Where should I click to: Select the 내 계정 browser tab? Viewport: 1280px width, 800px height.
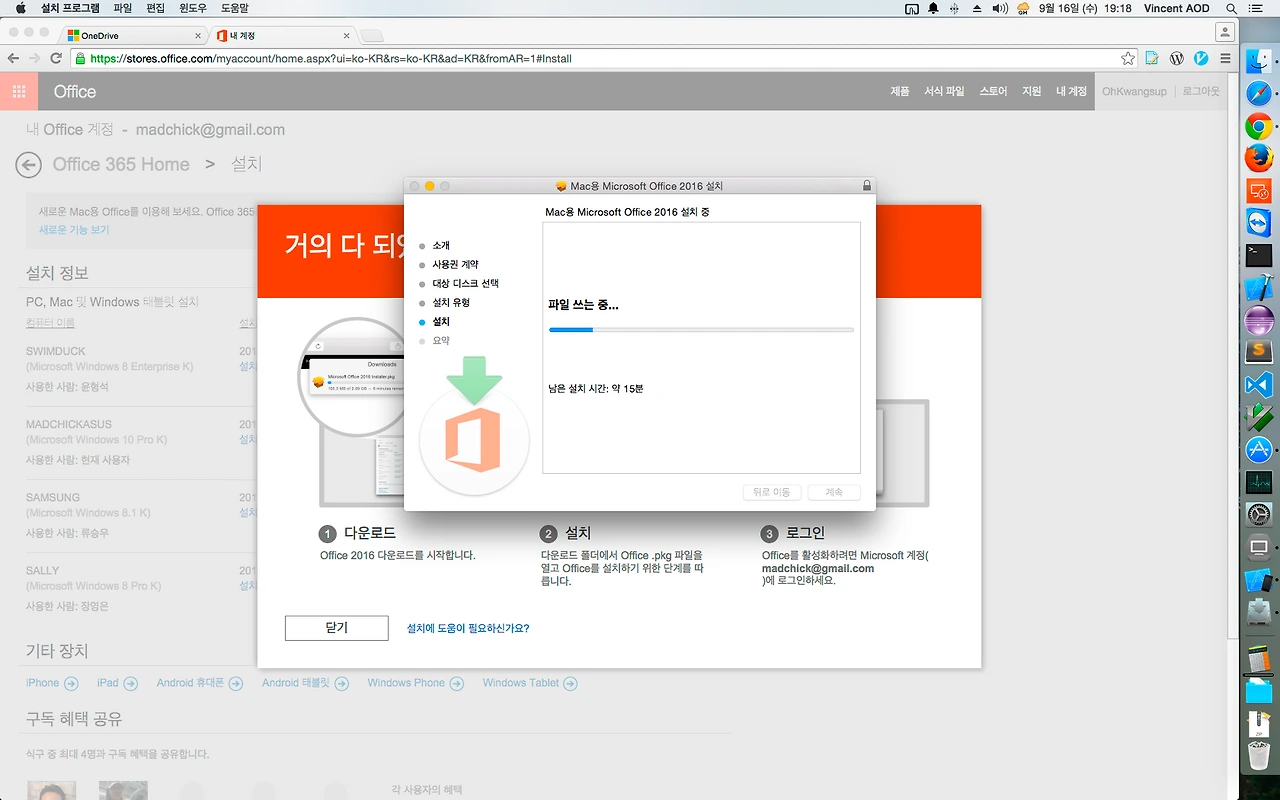click(282, 35)
